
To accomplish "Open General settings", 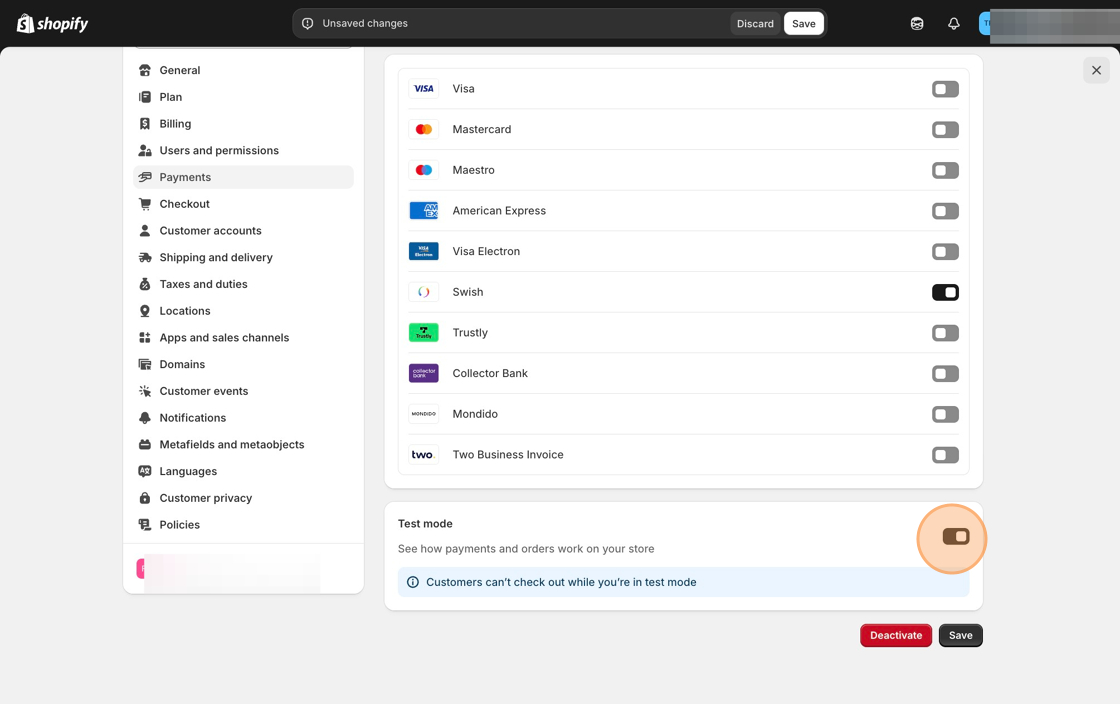I will click(244, 70).
